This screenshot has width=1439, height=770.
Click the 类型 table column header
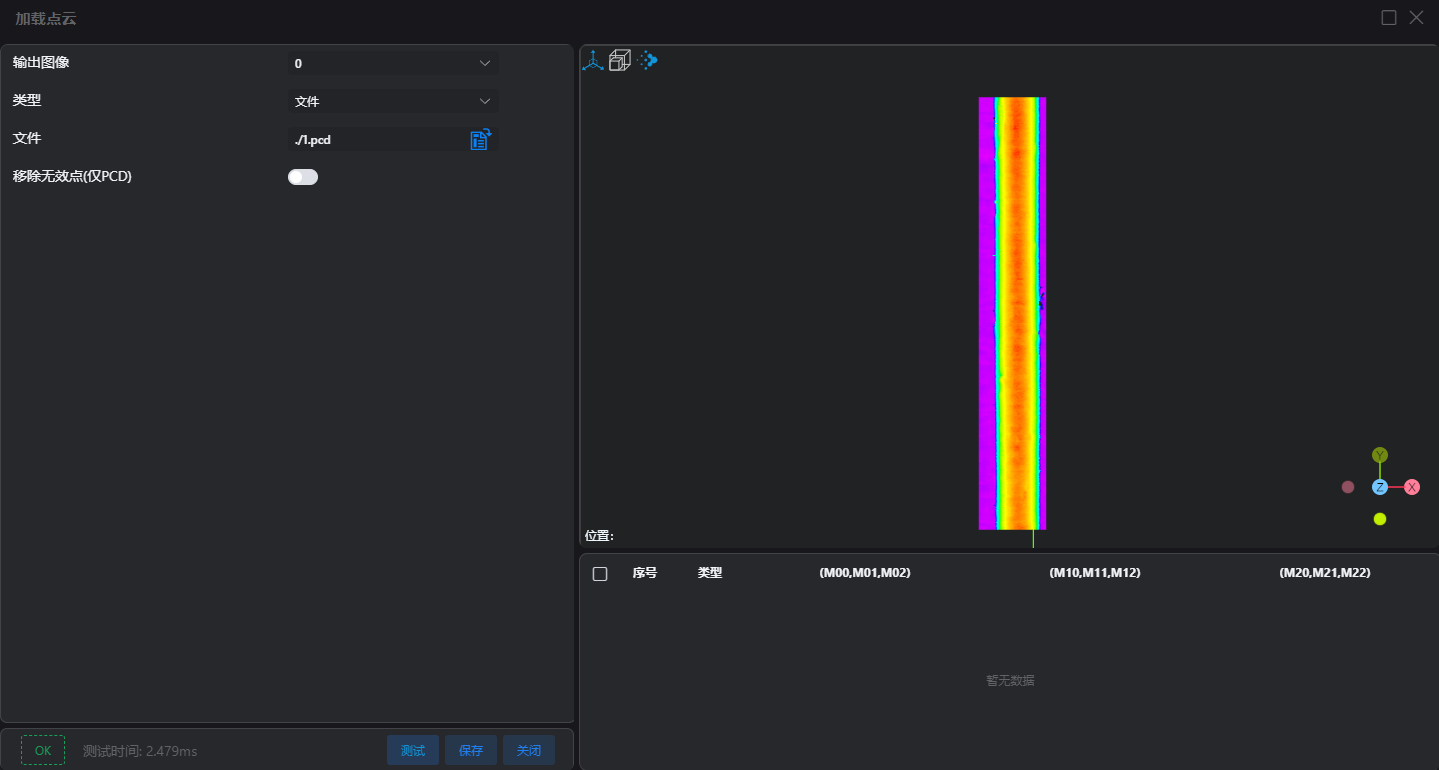(710, 573)
